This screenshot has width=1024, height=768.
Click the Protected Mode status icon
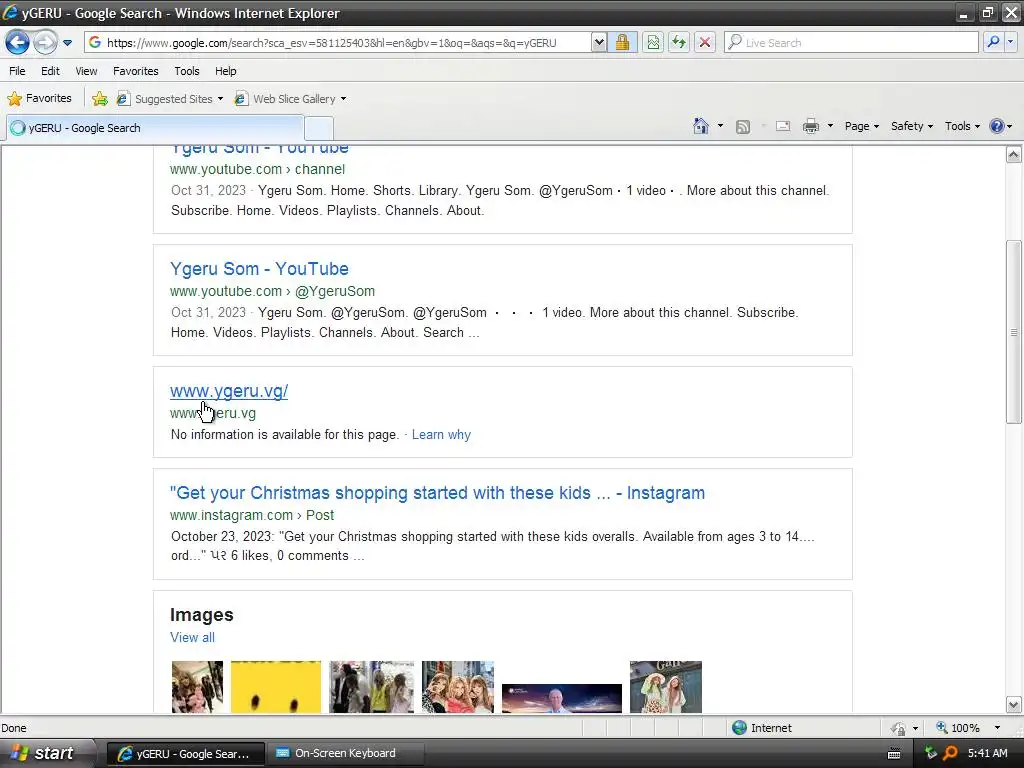(x=898, y=728)
